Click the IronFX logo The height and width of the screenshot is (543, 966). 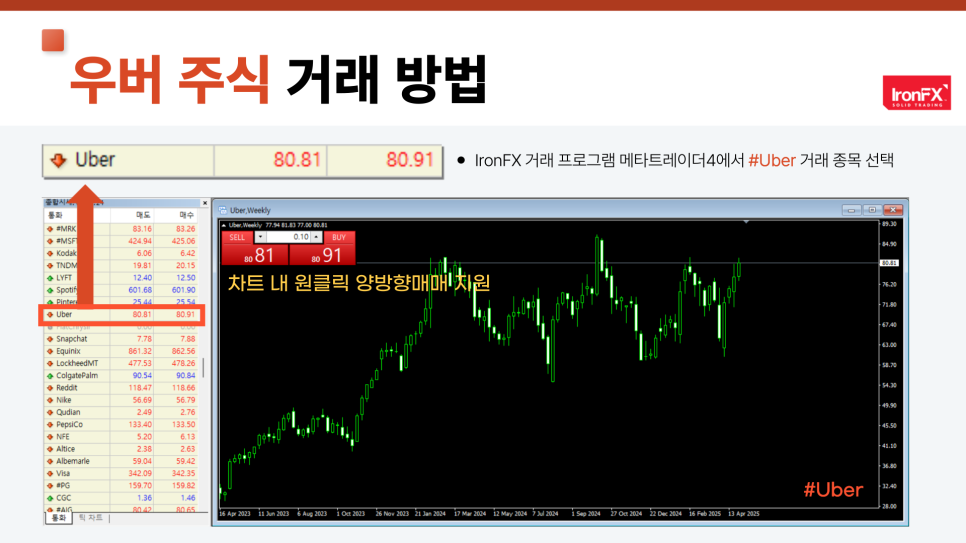point(917,93)
